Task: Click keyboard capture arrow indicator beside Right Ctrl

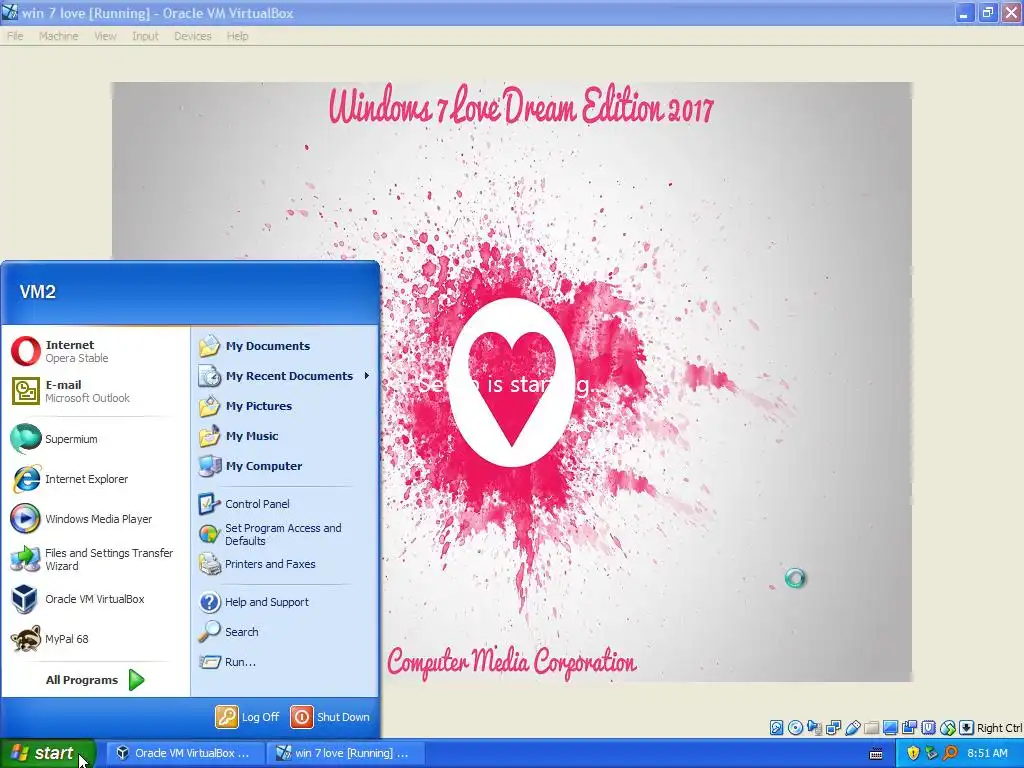Action: [x=967, y=728]
